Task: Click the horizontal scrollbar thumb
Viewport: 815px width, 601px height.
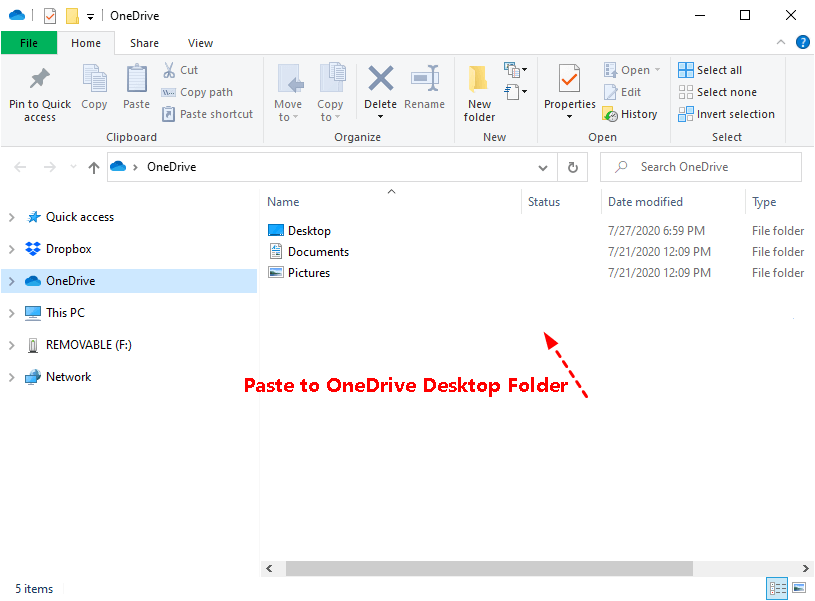Action: click(x=488, y=568)
